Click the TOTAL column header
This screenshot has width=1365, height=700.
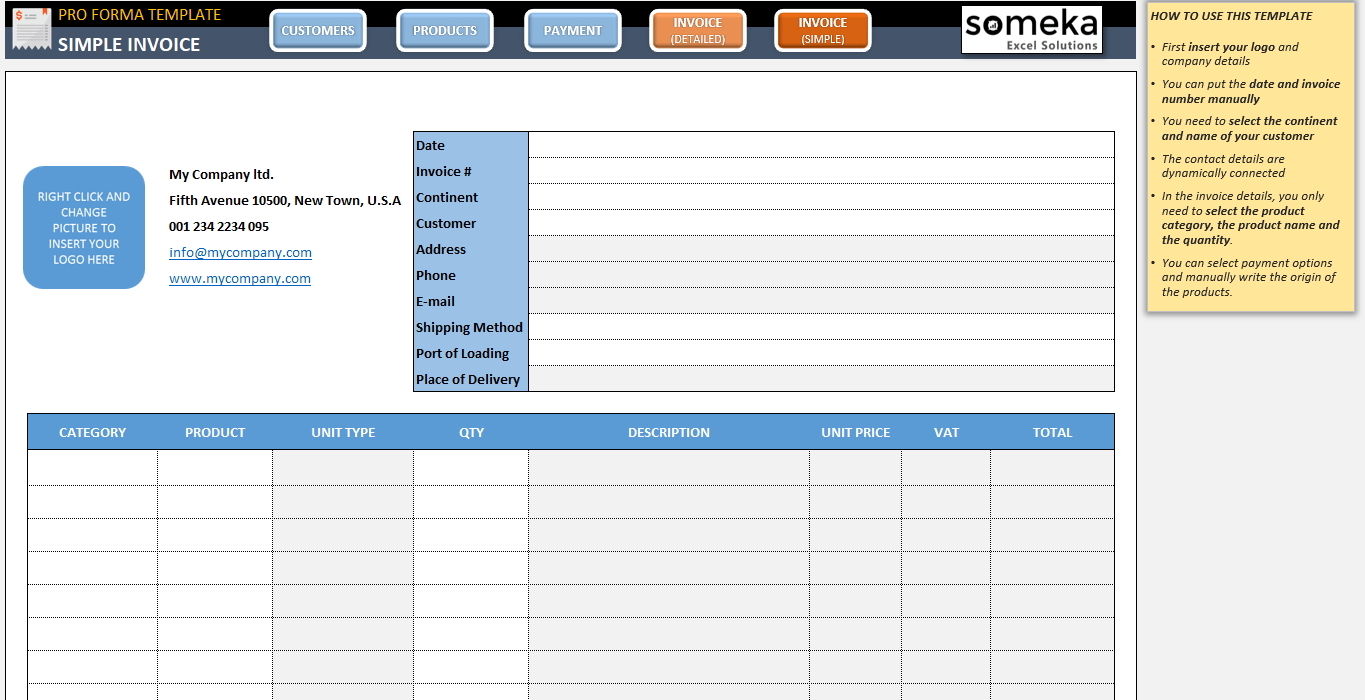1052,433
